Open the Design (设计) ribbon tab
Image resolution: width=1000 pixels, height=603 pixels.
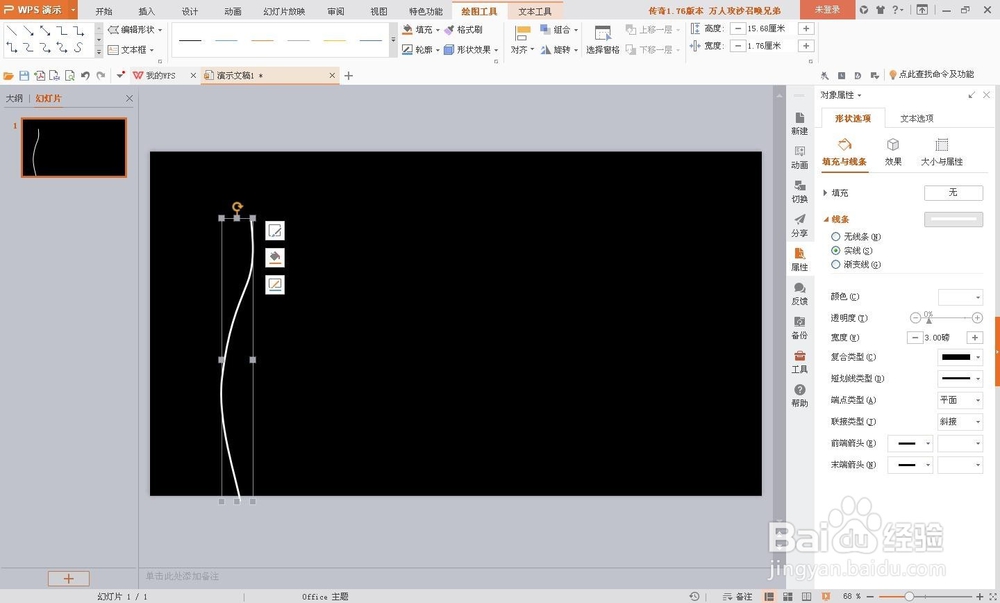tap(190, 11)
